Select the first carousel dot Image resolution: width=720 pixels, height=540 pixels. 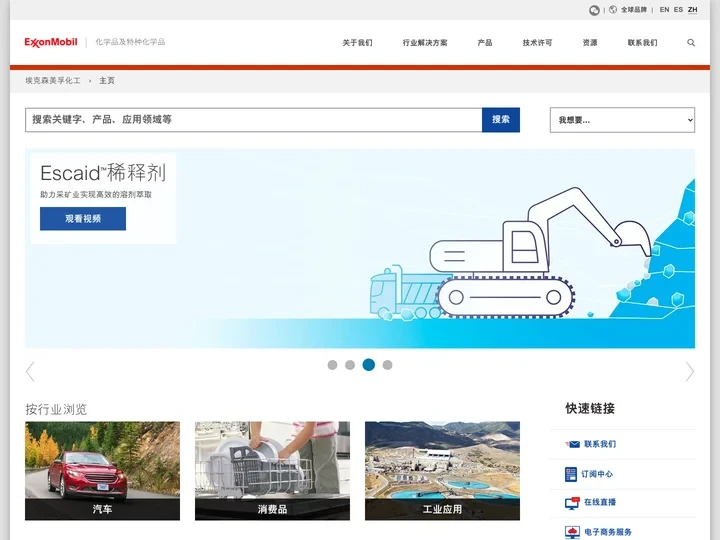point(332,365)
